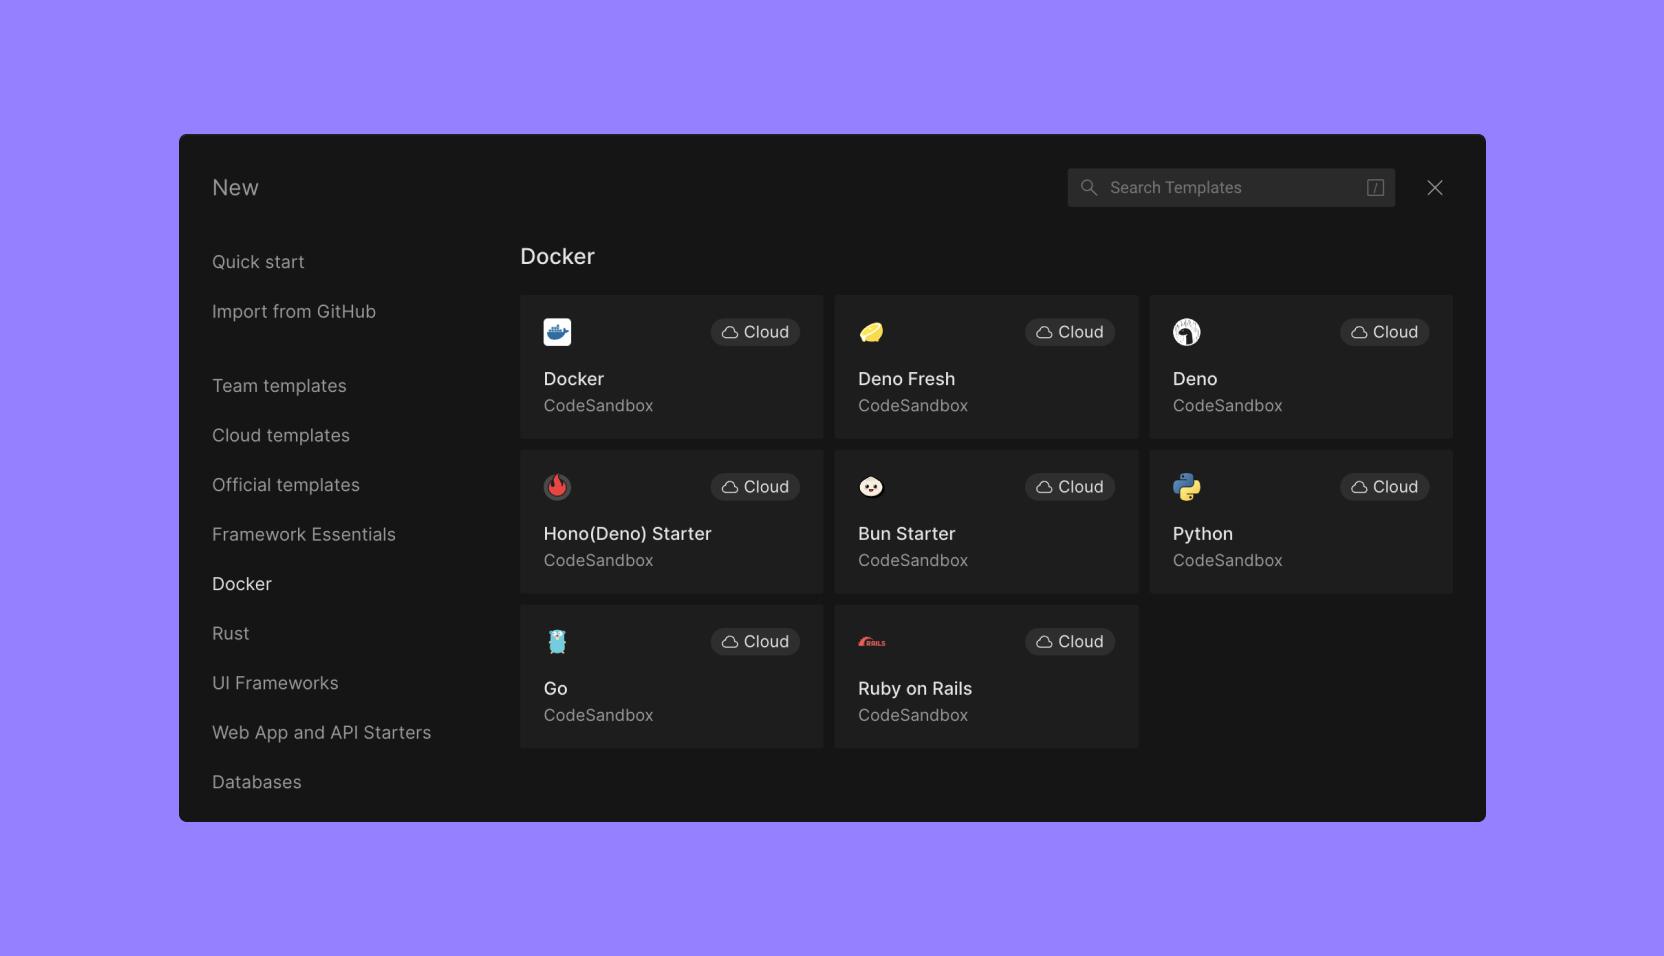Open the Cloud templates category
The width and height of the screenshot is (1664, 956).
point(281,436)
